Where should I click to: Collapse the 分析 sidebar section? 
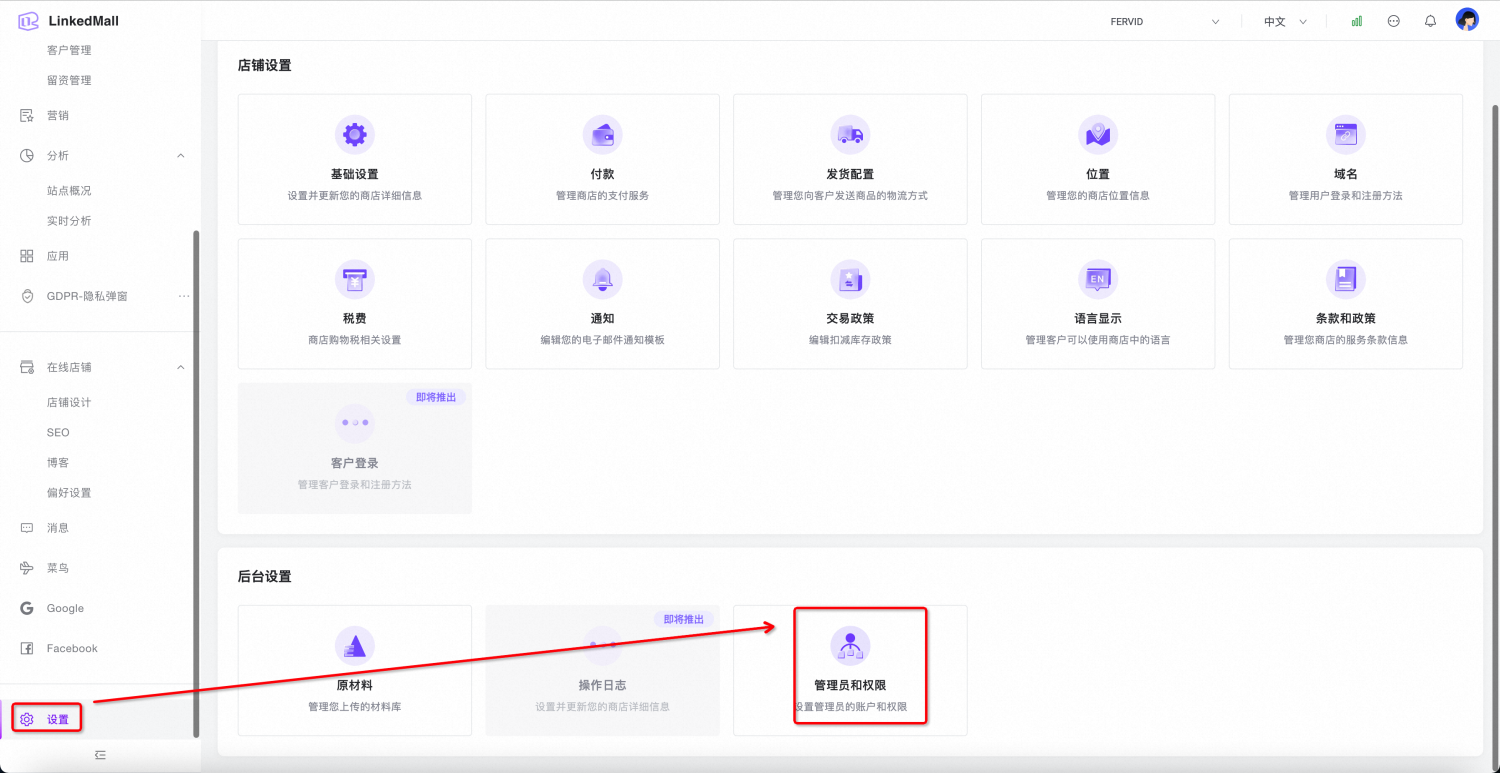click(x=181, y=155)
